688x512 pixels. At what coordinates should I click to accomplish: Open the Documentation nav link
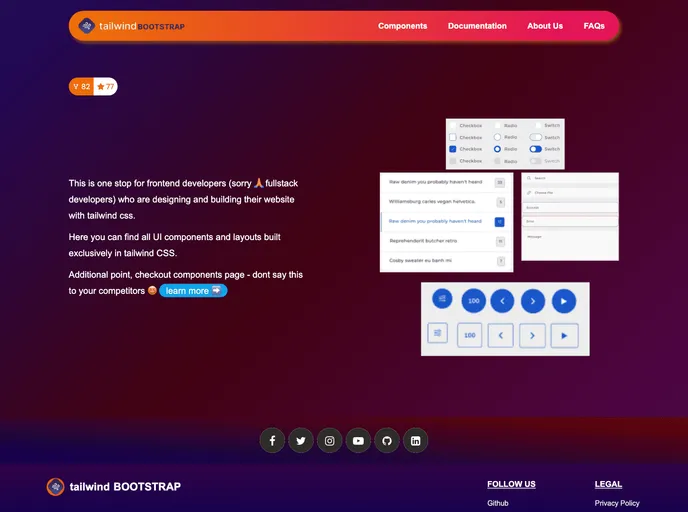pos(477,26)
